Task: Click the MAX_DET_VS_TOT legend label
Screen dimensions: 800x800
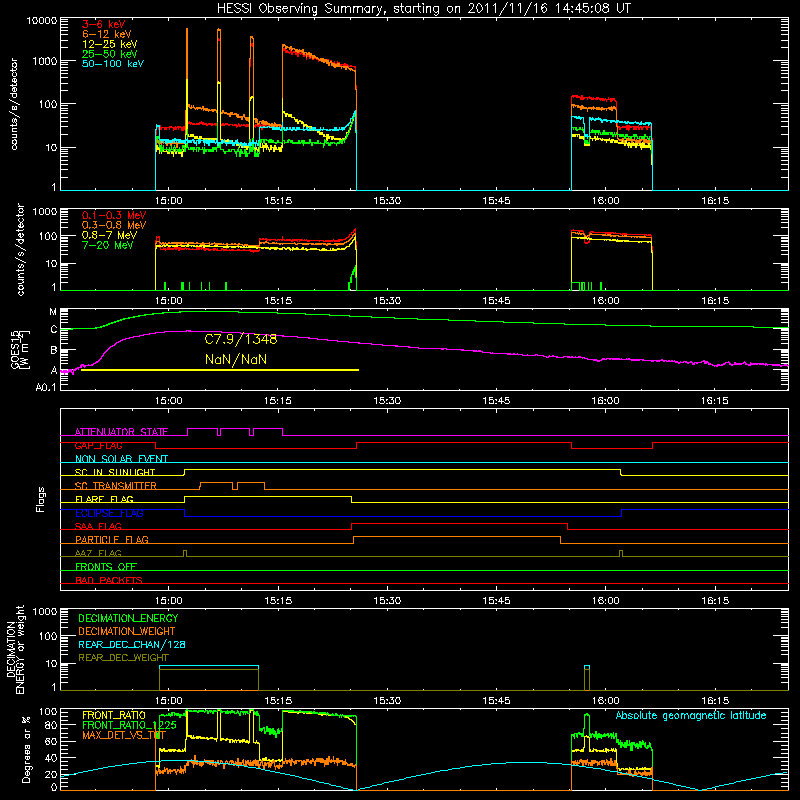Action: (x=124, y=735)
